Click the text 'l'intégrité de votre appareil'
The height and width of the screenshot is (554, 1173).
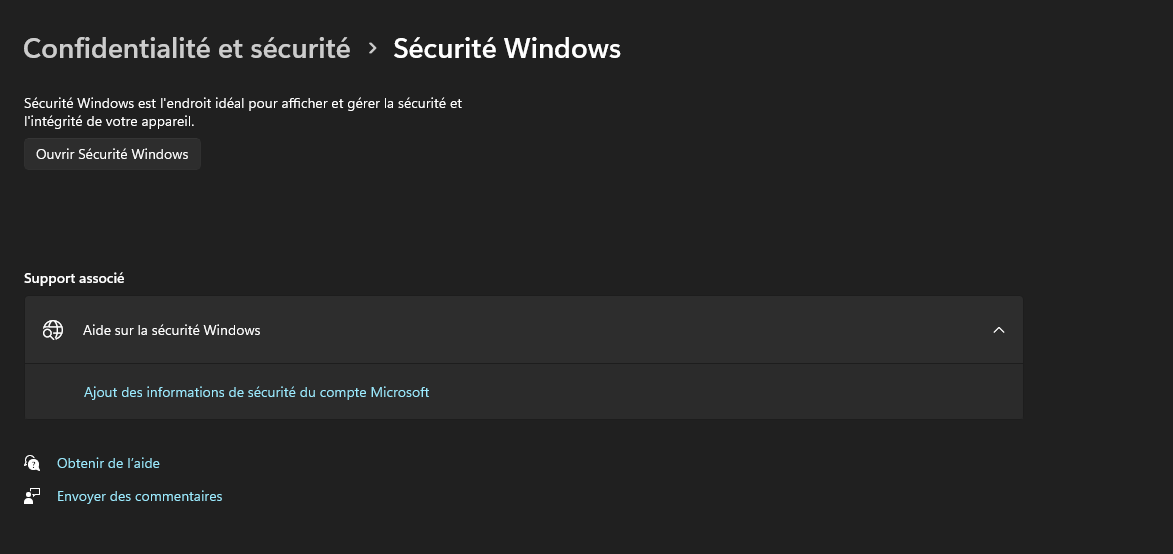(x=109, y=121)
